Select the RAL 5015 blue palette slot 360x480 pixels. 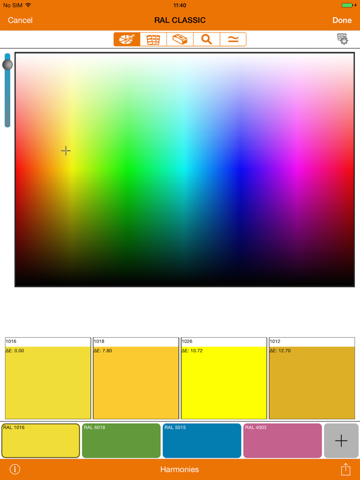(202, 441)
